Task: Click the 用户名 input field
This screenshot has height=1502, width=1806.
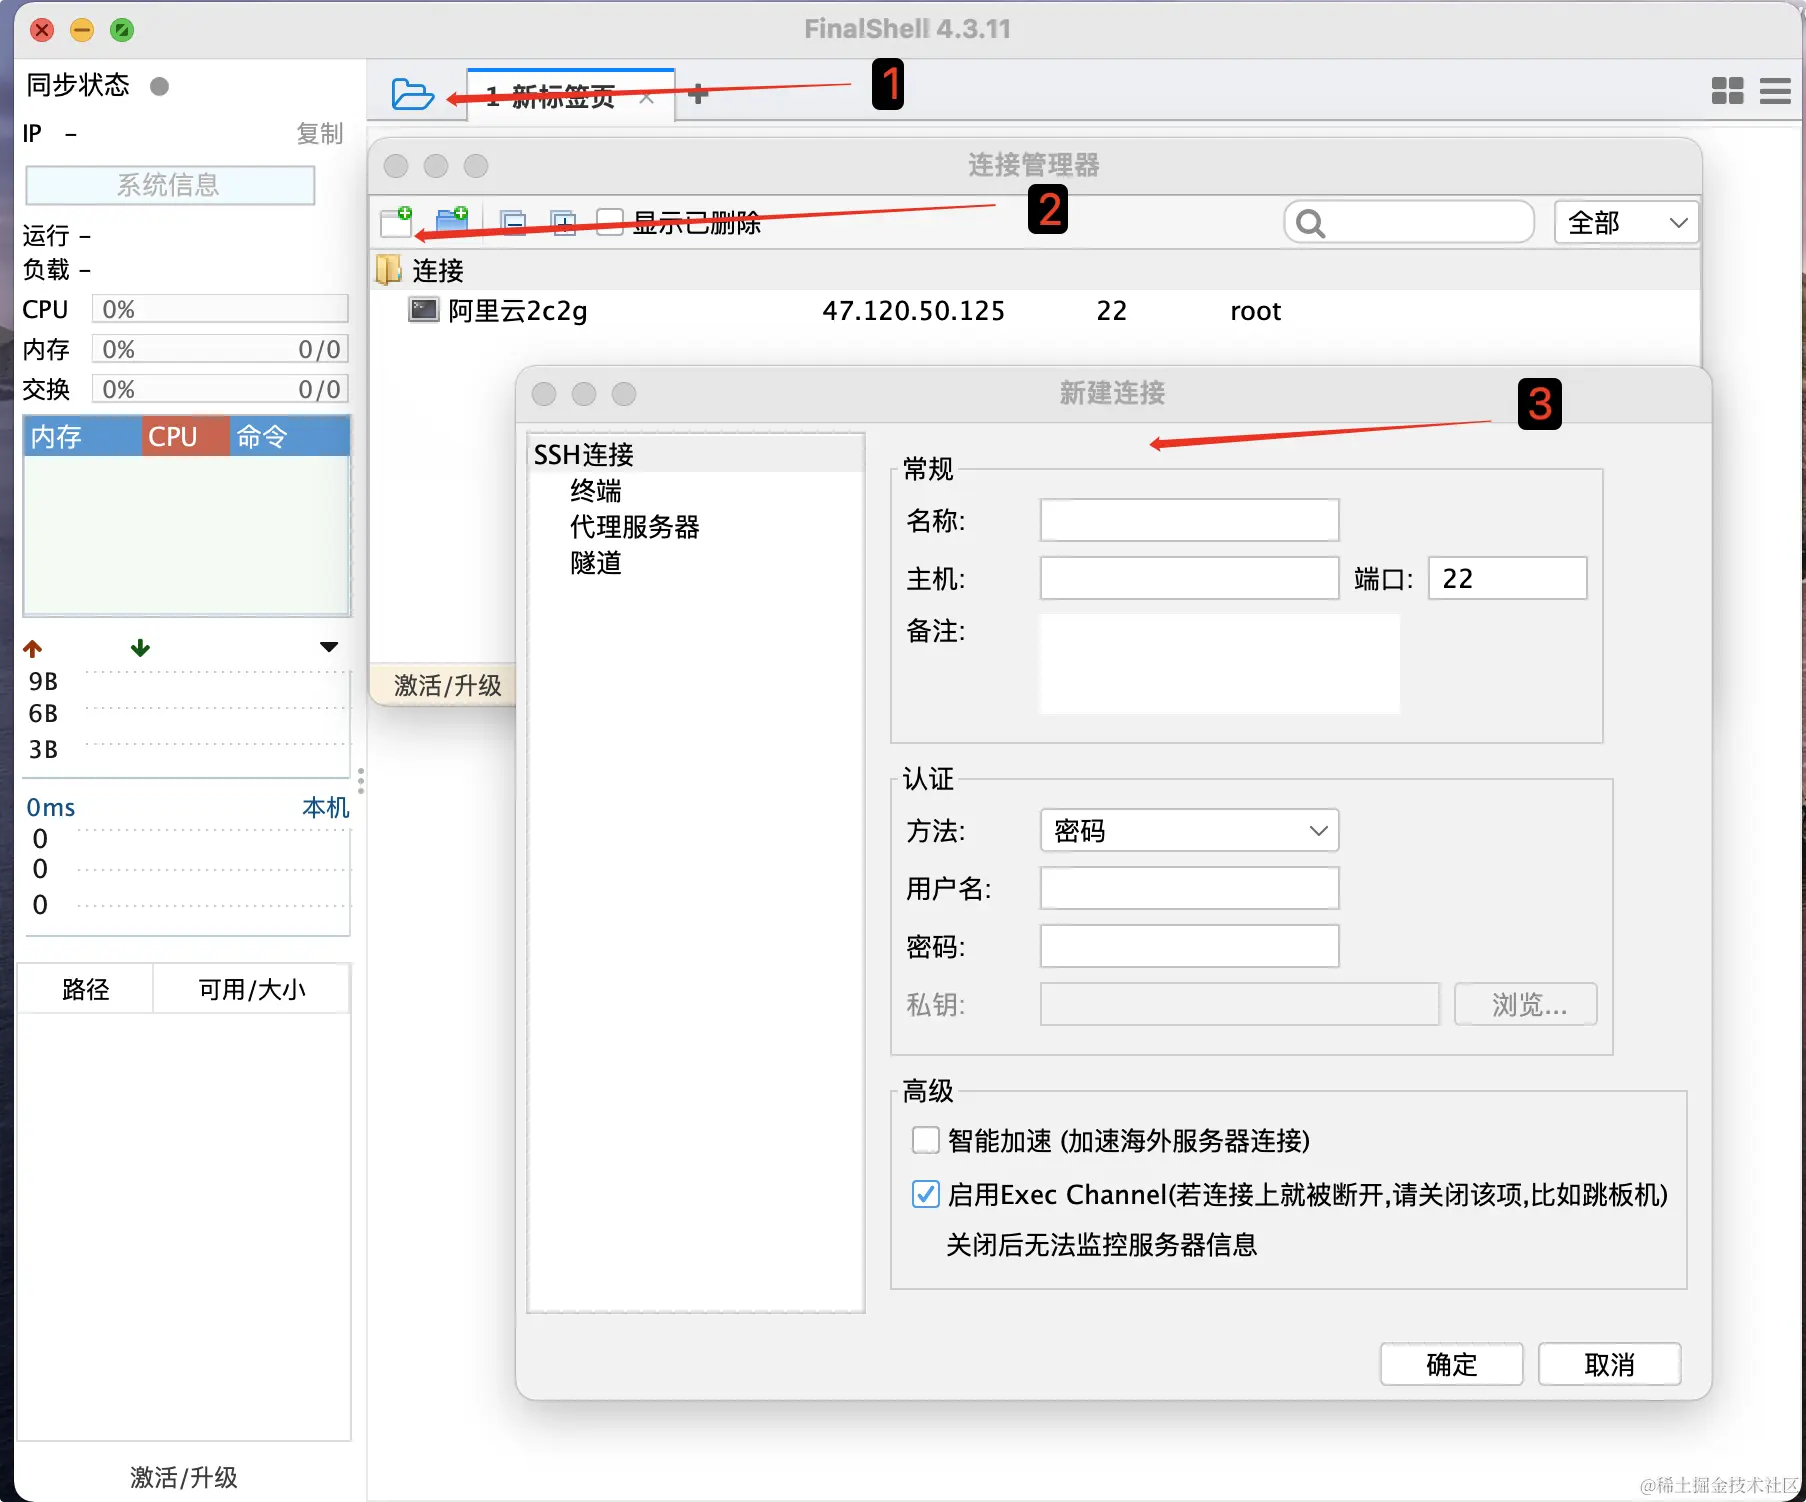Action: (1189, 888)
